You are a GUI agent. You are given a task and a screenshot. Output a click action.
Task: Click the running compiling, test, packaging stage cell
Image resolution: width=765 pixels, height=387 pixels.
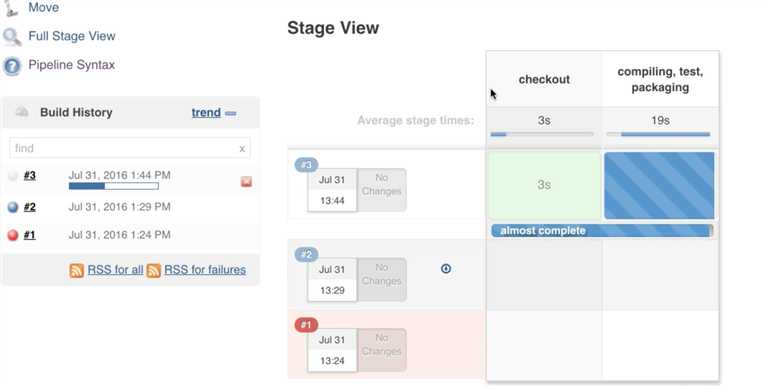click(x=659, y=185)
